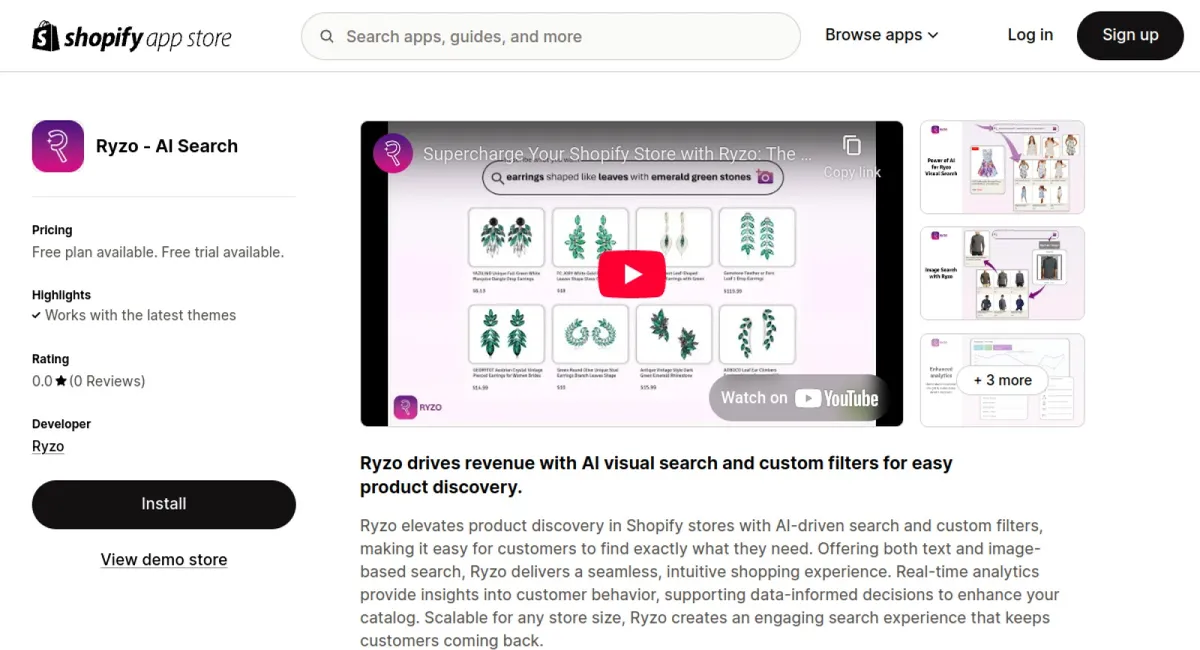
Task: Click the rating star icon
Action: 61,381
